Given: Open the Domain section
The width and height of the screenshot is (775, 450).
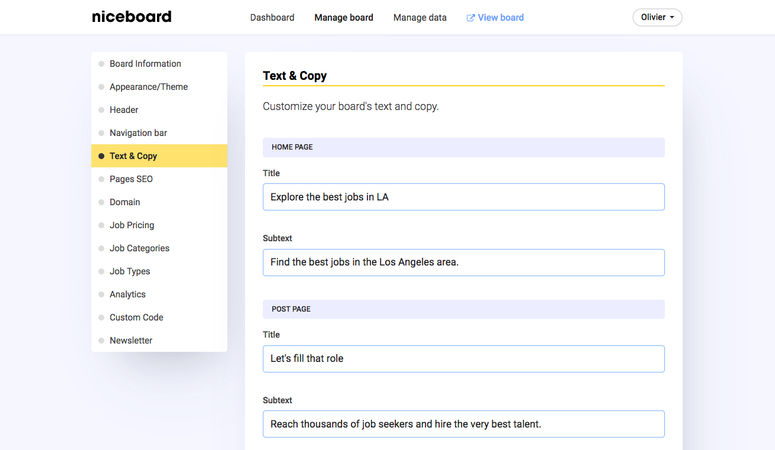Looking at the screenshot, I should [x=159, y=202].
